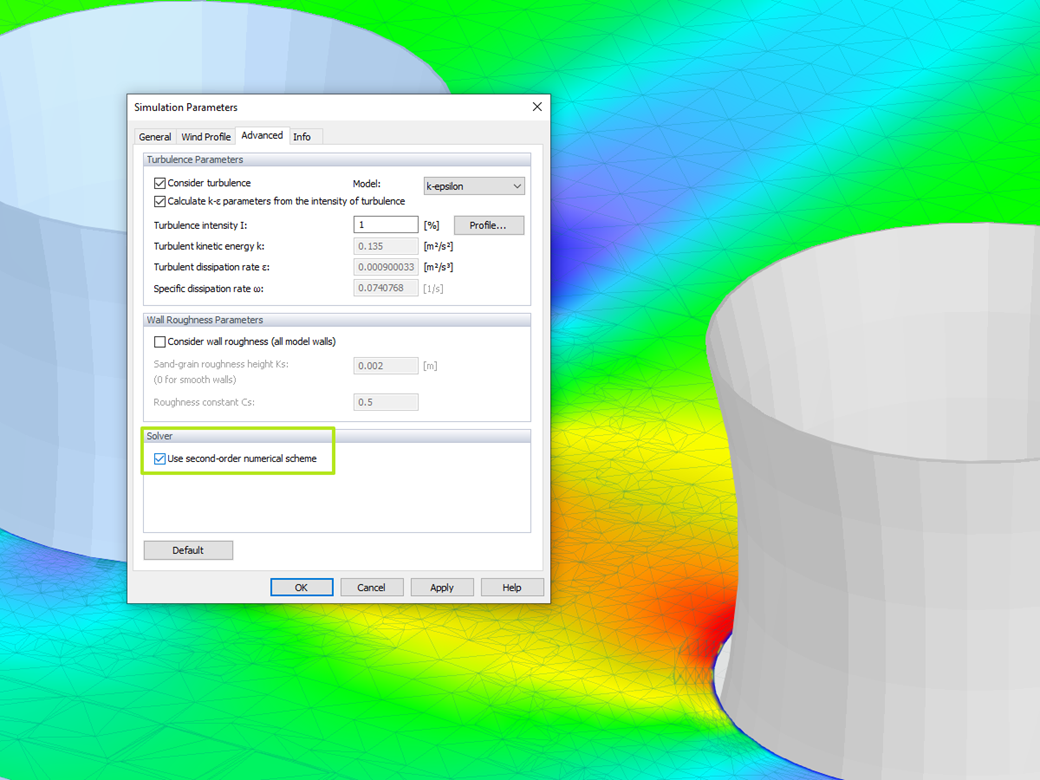Confirm settings with the OK button
The image size is (1040, 780).
pyautogui.click(x=301, y=587)
